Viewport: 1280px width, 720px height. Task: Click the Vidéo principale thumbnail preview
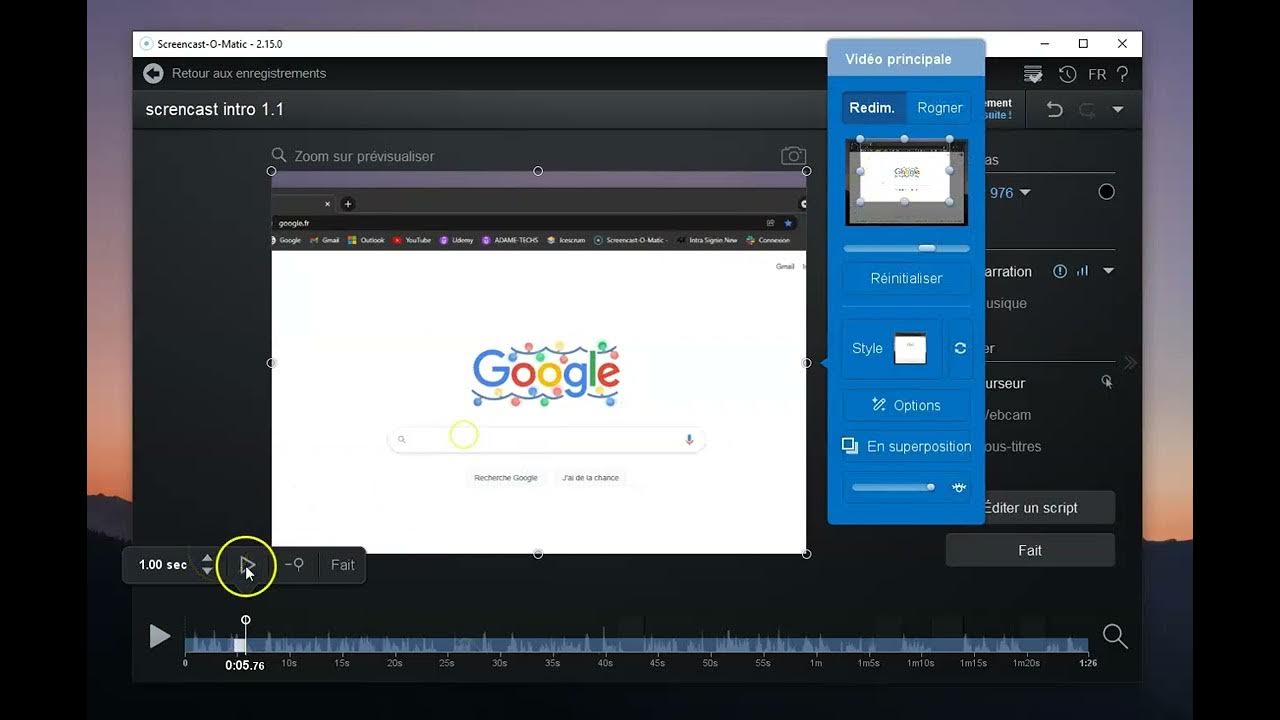point(906,182)
